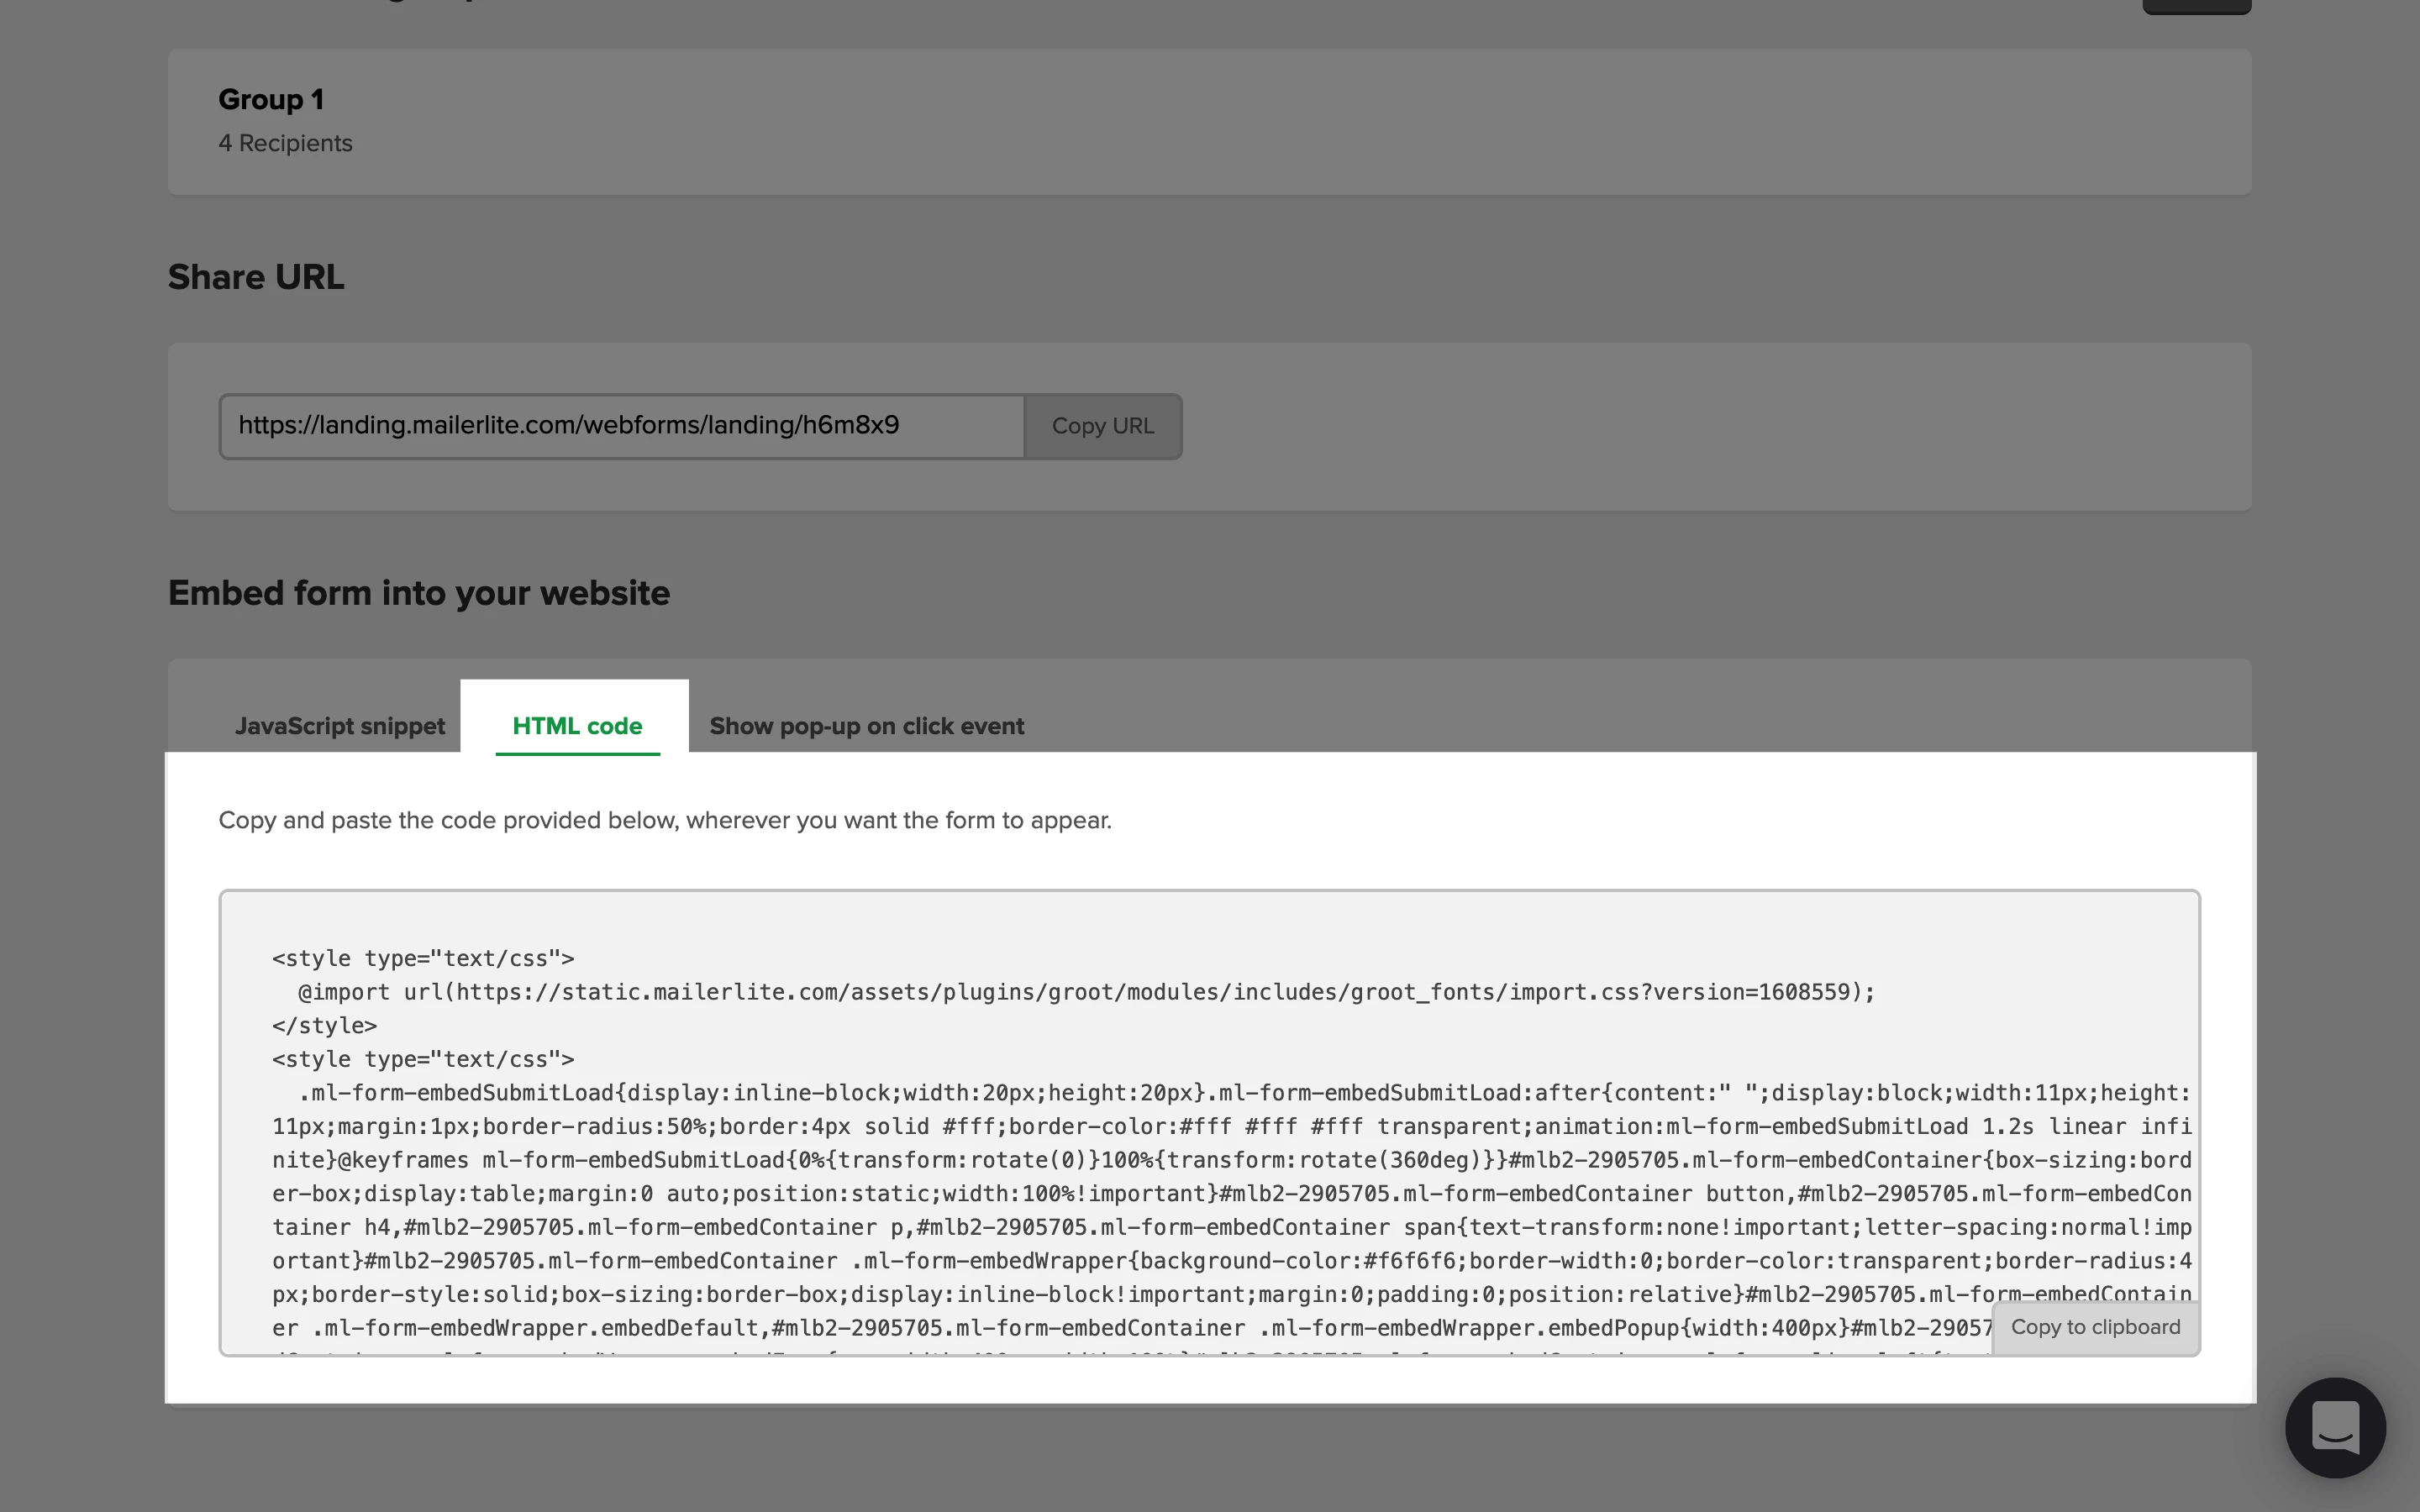2420x1512 pixels.
Task: Click the @import url line in code
Action: [x=1085, y=992]
